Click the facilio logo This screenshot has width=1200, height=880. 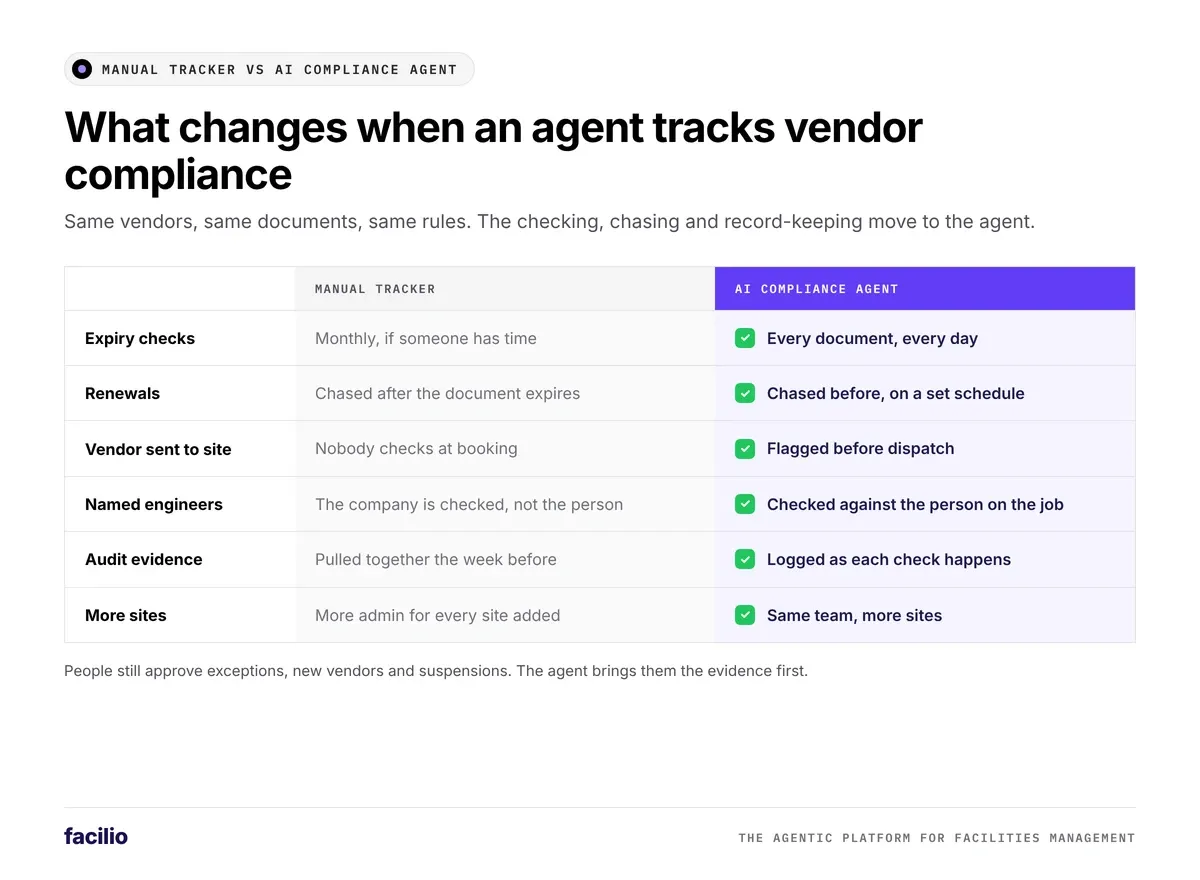(x=96, y=836)
